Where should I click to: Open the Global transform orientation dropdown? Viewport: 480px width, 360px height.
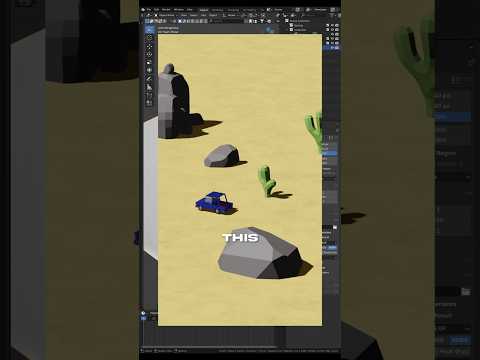pyautogui.click(x=230, y=15)
